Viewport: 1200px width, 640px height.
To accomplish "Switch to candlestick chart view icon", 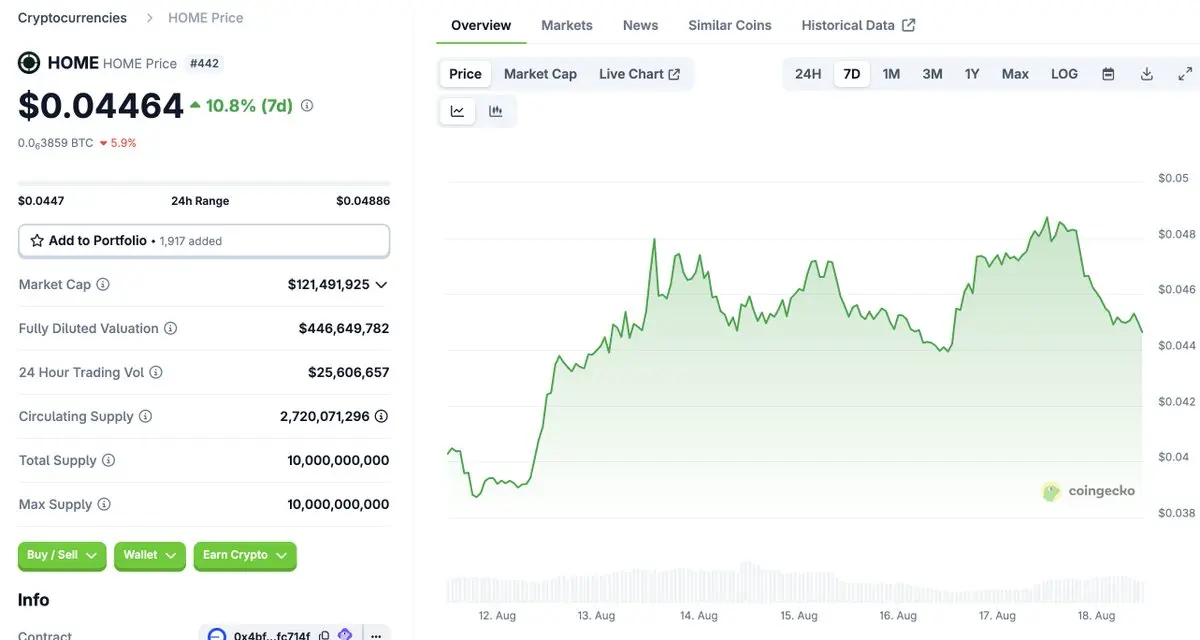I will [496, 112].
